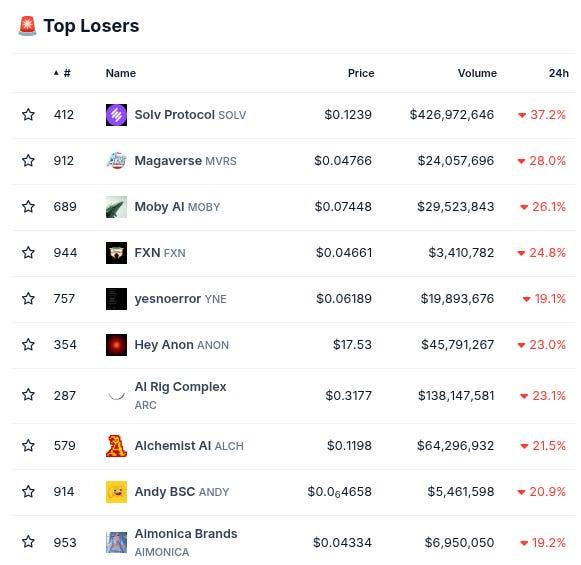Screen dimensions: 581x565
Task: Favorite Solv Protocol with the star
Action: coord(28,114)
